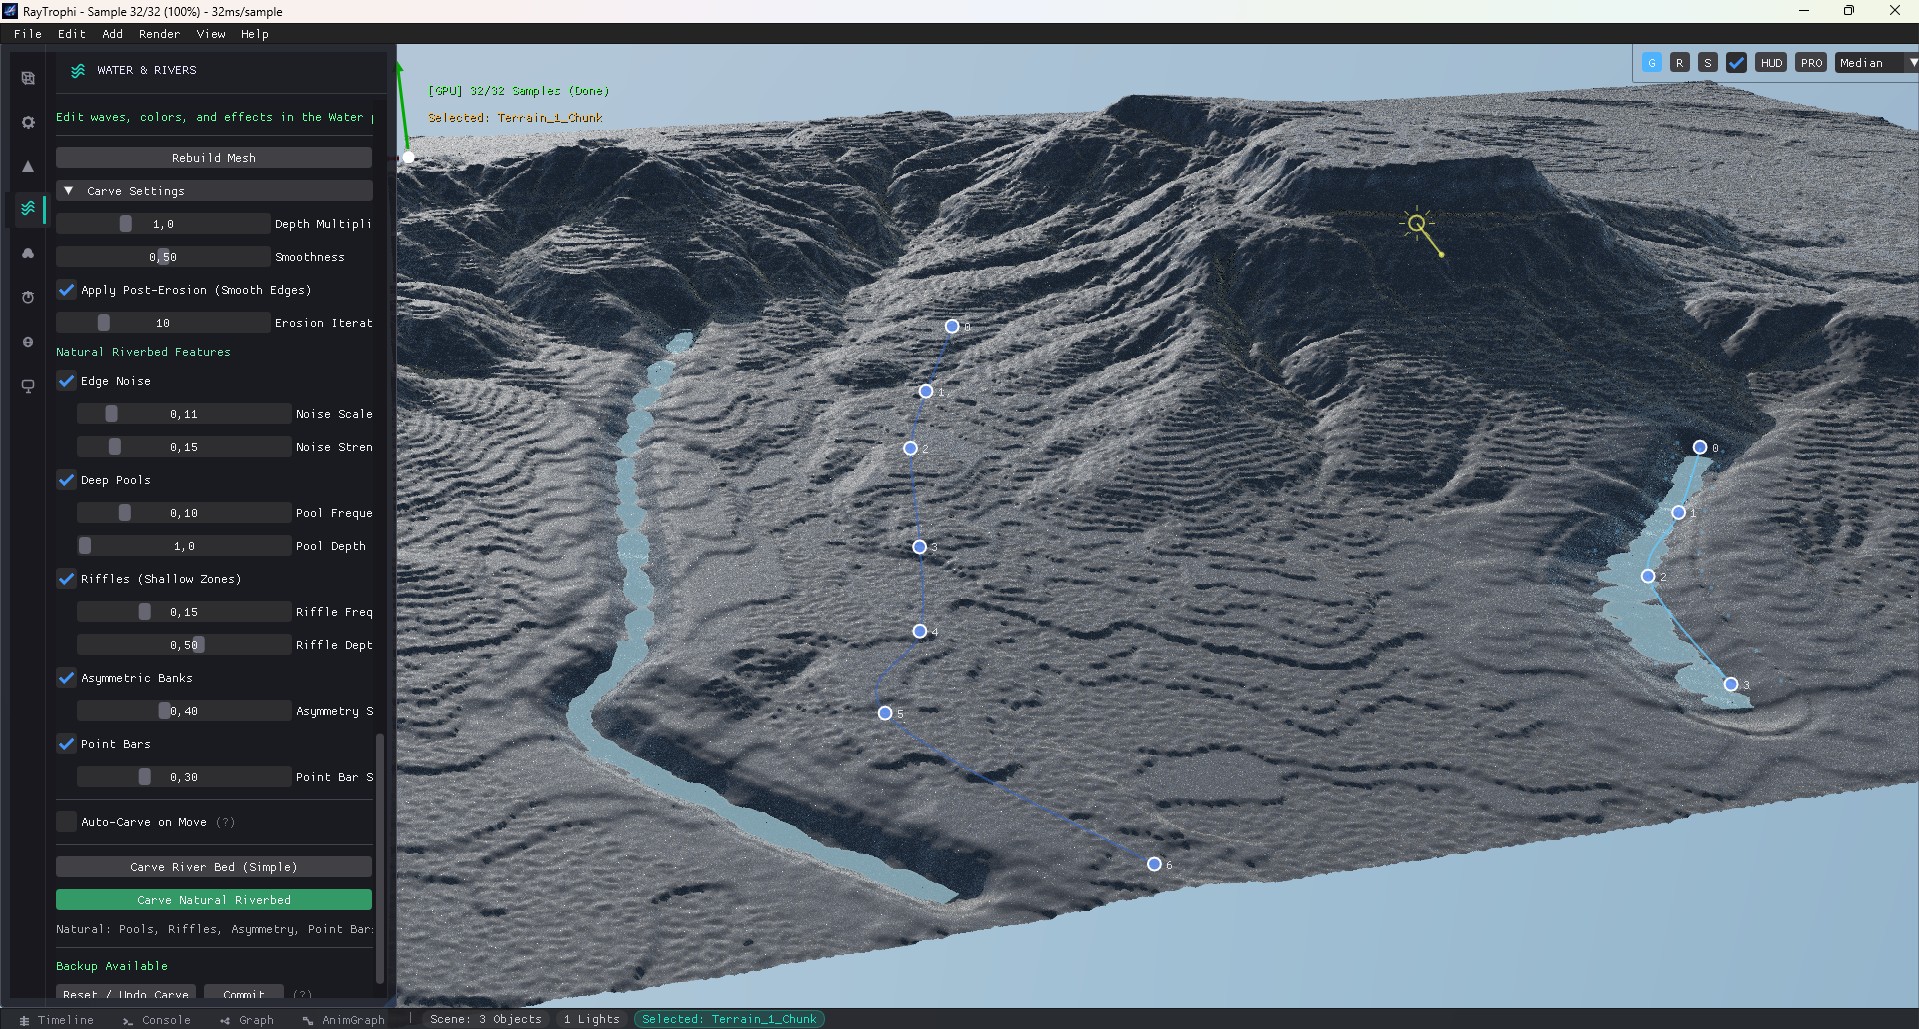Open the monitor display sidebar icon
1919x1029 pixels.
[x=28, y=386]
